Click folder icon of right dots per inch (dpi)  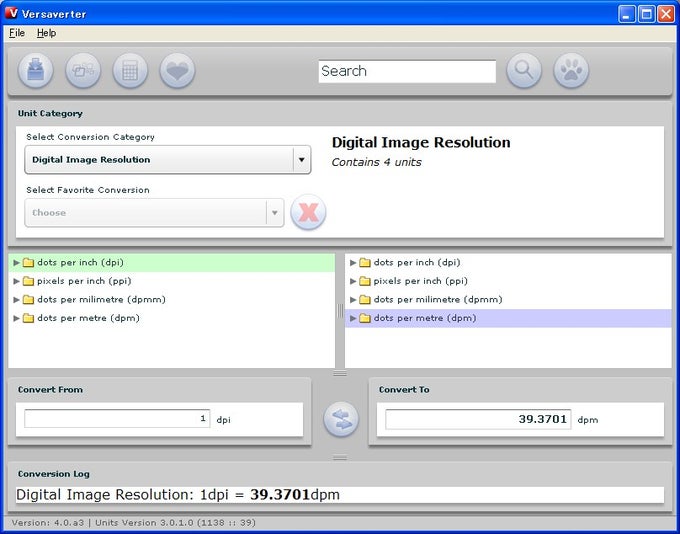point(365,262)
